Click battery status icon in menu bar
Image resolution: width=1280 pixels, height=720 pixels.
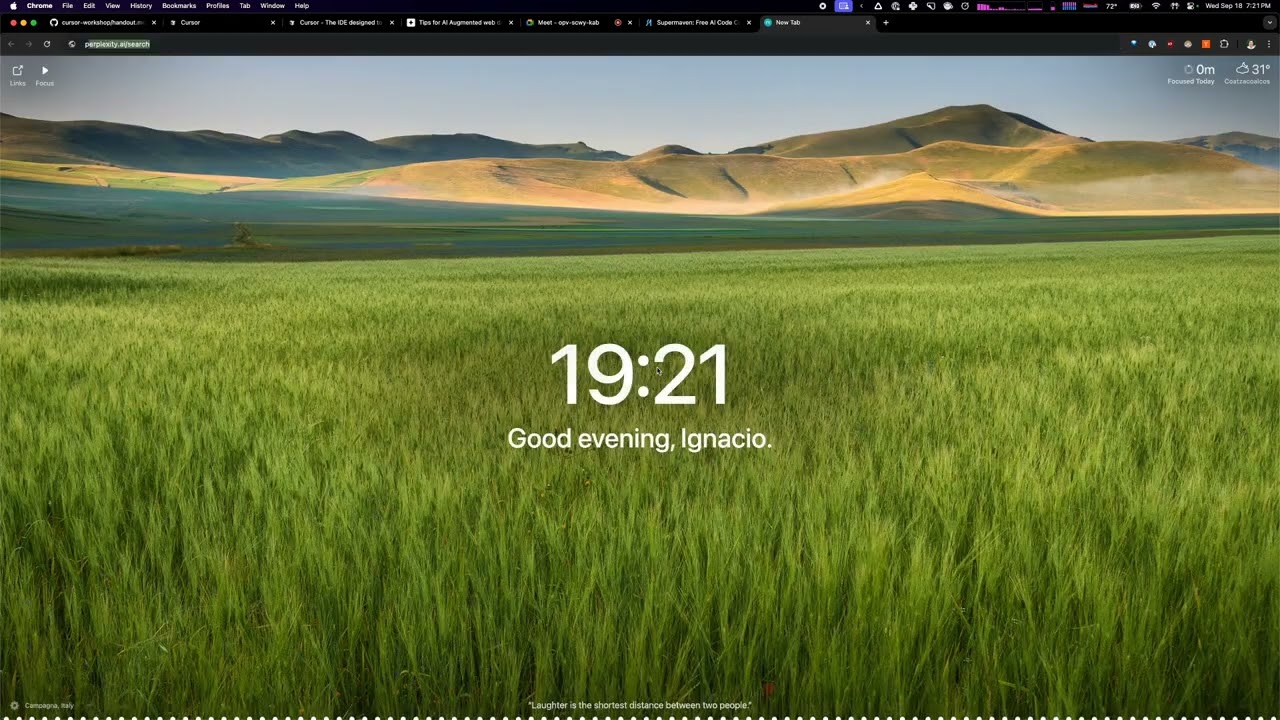(x=1134, y=6)
